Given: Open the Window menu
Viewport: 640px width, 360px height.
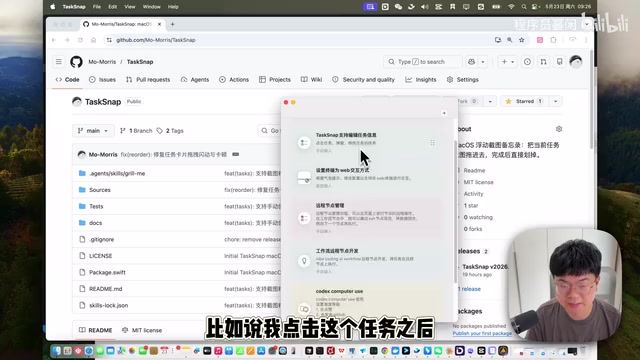Looking at the screenshot, I should (x=151, y=7).
